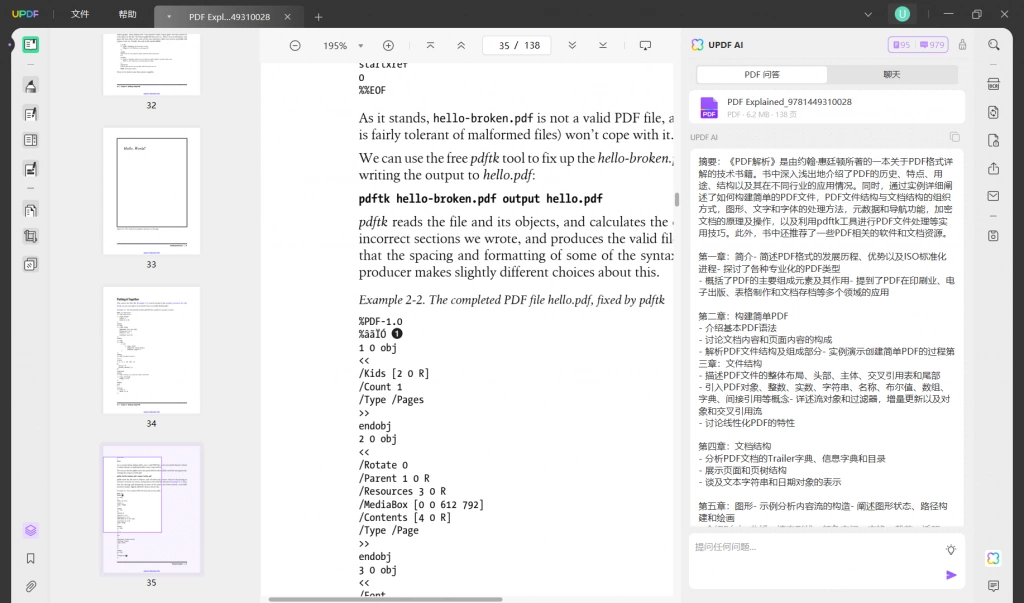Select the page 34 thumbnail
Screen dimensions: 1024x603
tap(152, 350)
